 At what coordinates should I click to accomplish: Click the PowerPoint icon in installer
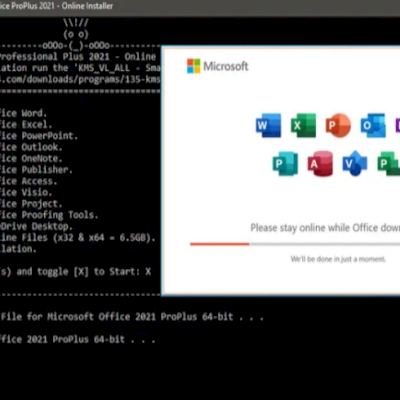pos(338,125)
